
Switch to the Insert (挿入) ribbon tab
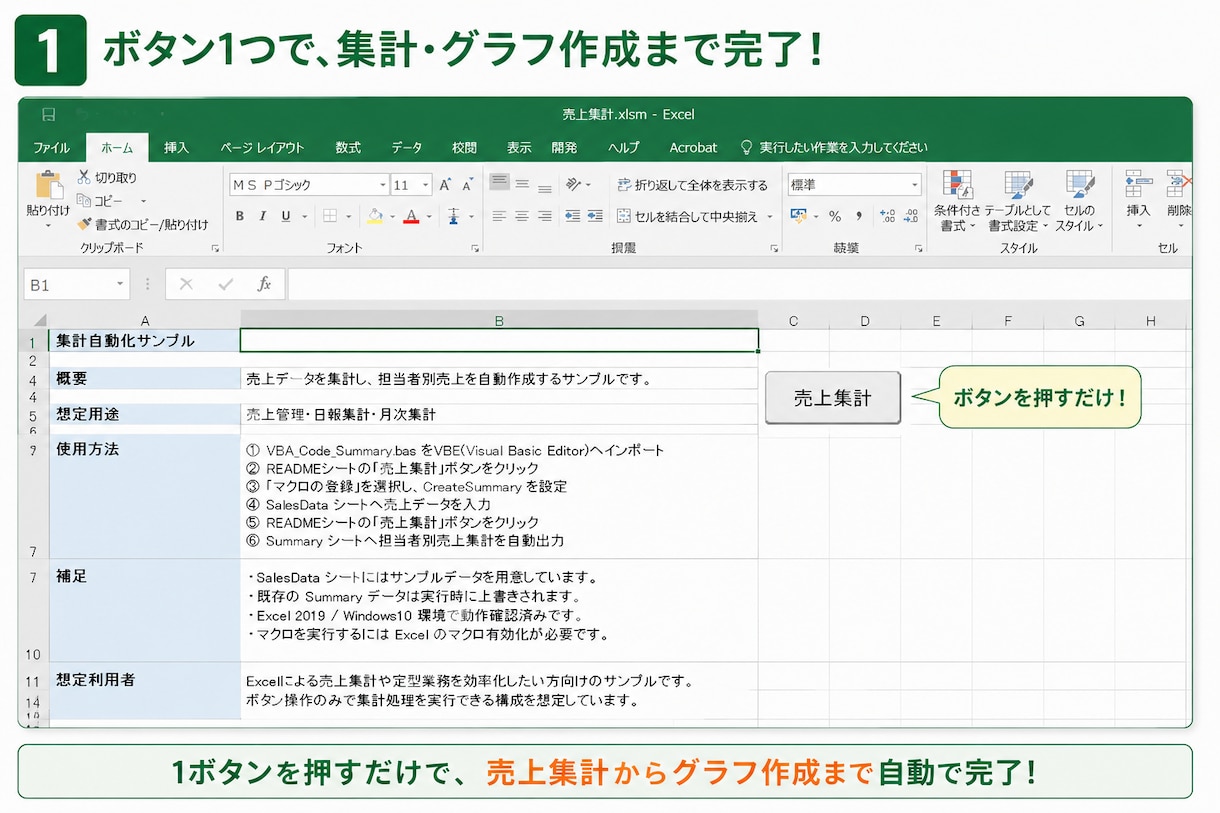(176, 147)
